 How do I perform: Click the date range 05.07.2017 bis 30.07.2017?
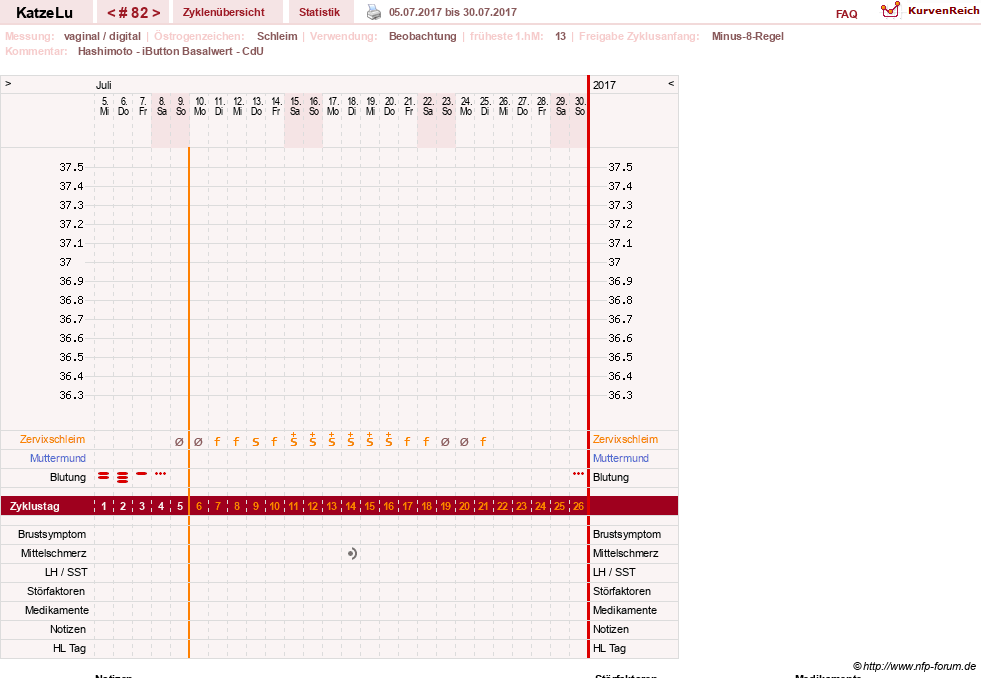point(453,12)
